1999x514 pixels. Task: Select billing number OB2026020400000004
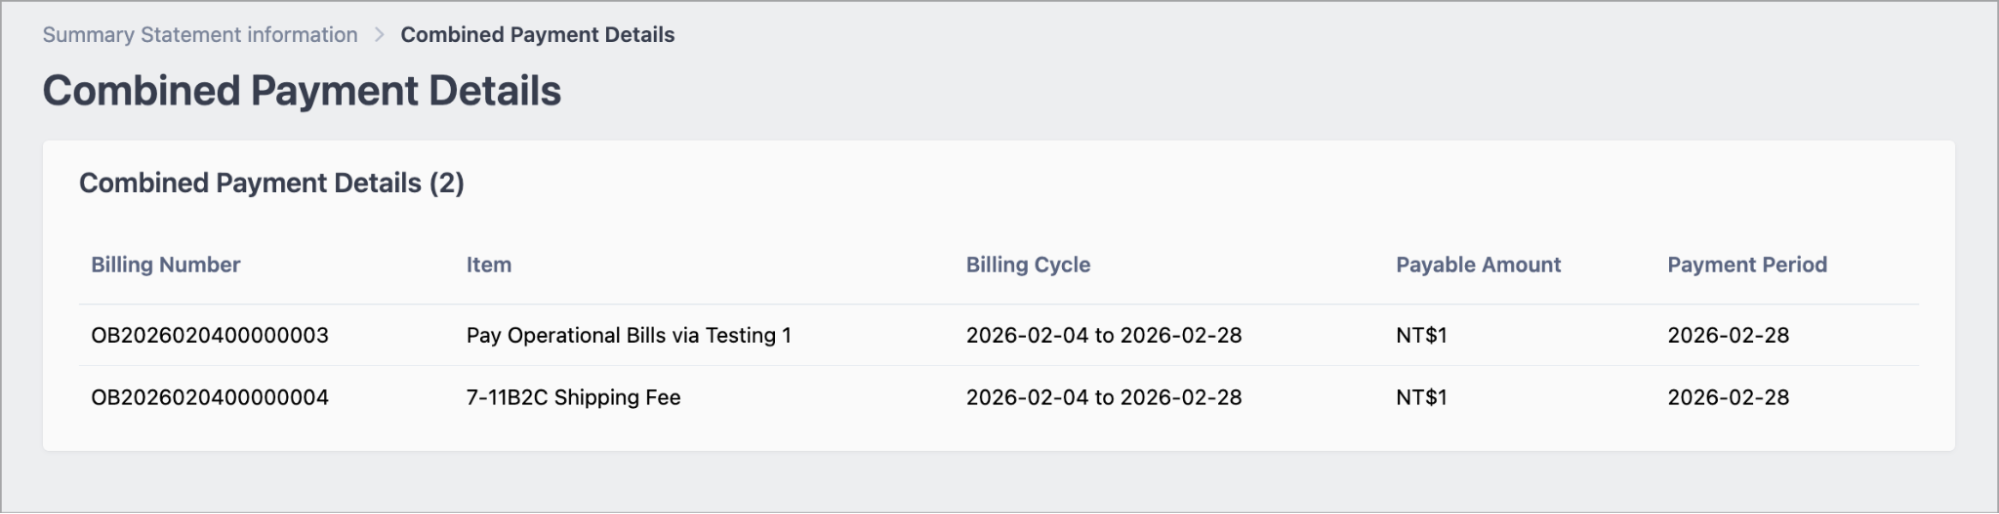click(210, 397)
